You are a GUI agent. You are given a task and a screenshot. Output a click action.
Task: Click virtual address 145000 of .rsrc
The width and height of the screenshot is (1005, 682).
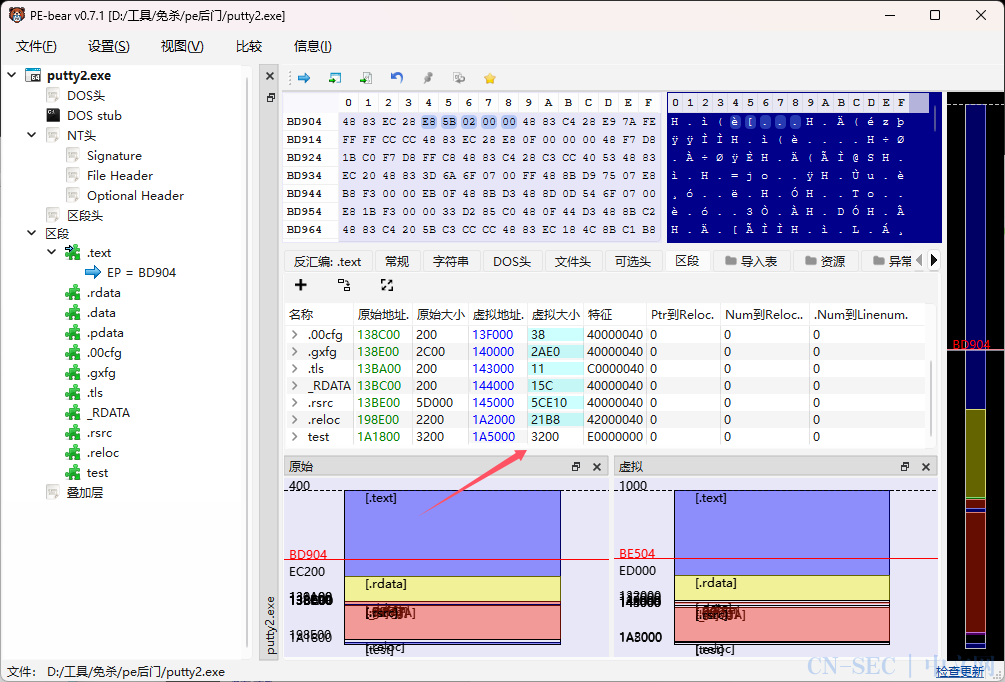(x=498, y=403)
